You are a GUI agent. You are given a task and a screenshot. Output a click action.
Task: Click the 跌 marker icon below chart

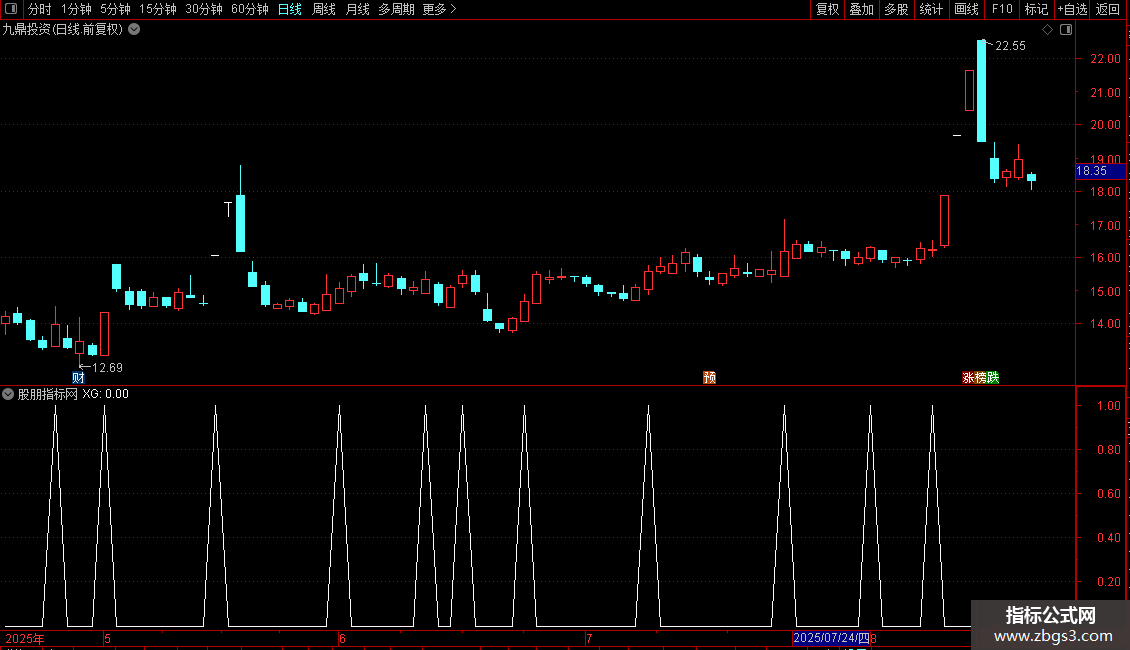(x=993, y=378)
